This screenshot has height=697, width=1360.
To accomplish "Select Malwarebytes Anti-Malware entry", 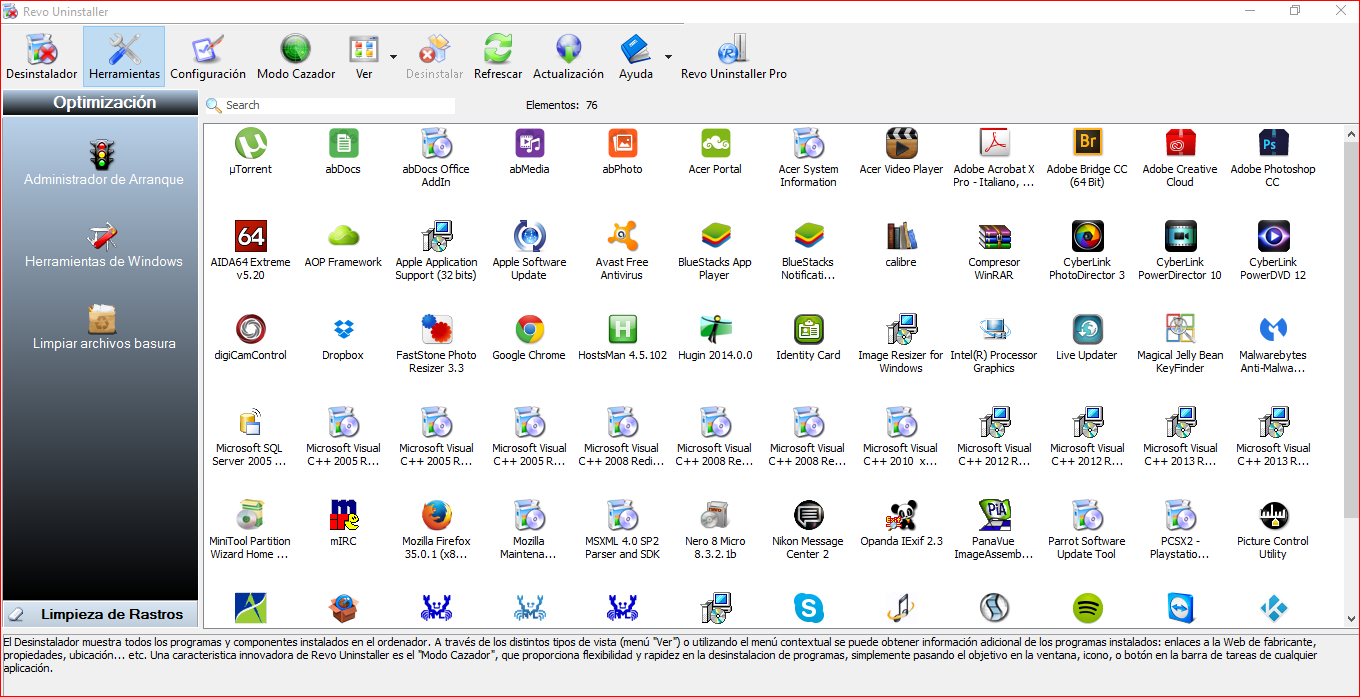I will (x=1273, y=344).
